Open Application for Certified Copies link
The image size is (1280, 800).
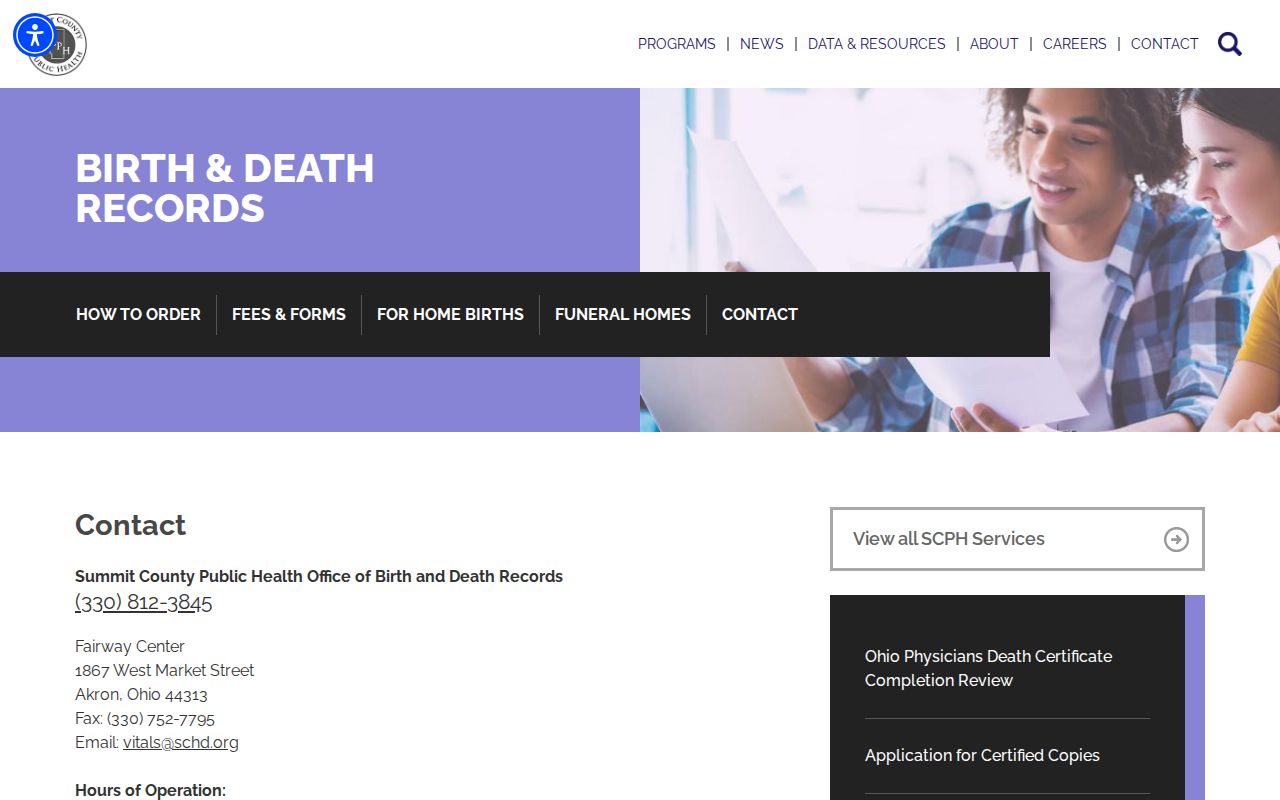982,755
